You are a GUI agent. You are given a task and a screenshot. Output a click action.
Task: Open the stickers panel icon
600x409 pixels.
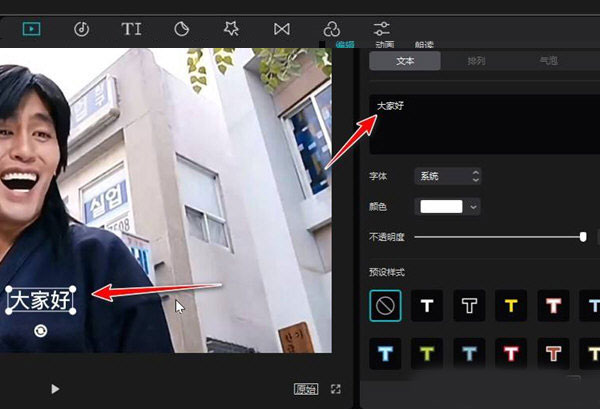tap(182, 29)
